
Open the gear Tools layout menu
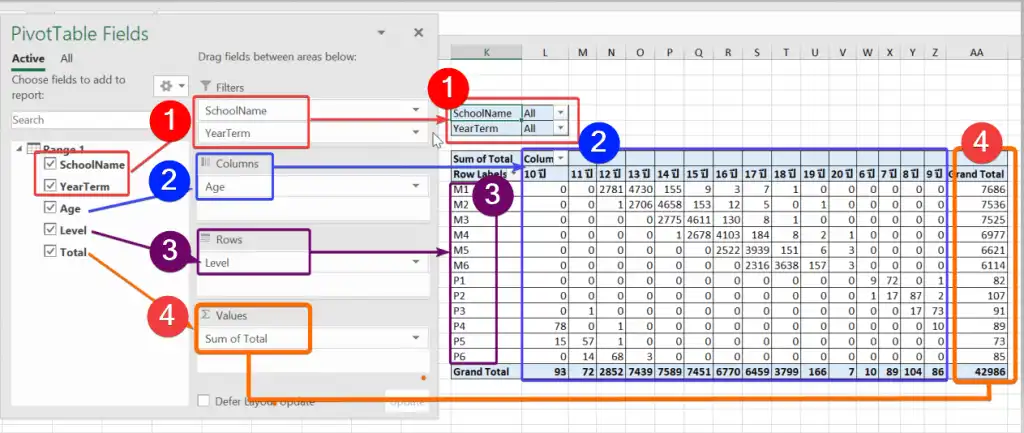click(171, 87)
